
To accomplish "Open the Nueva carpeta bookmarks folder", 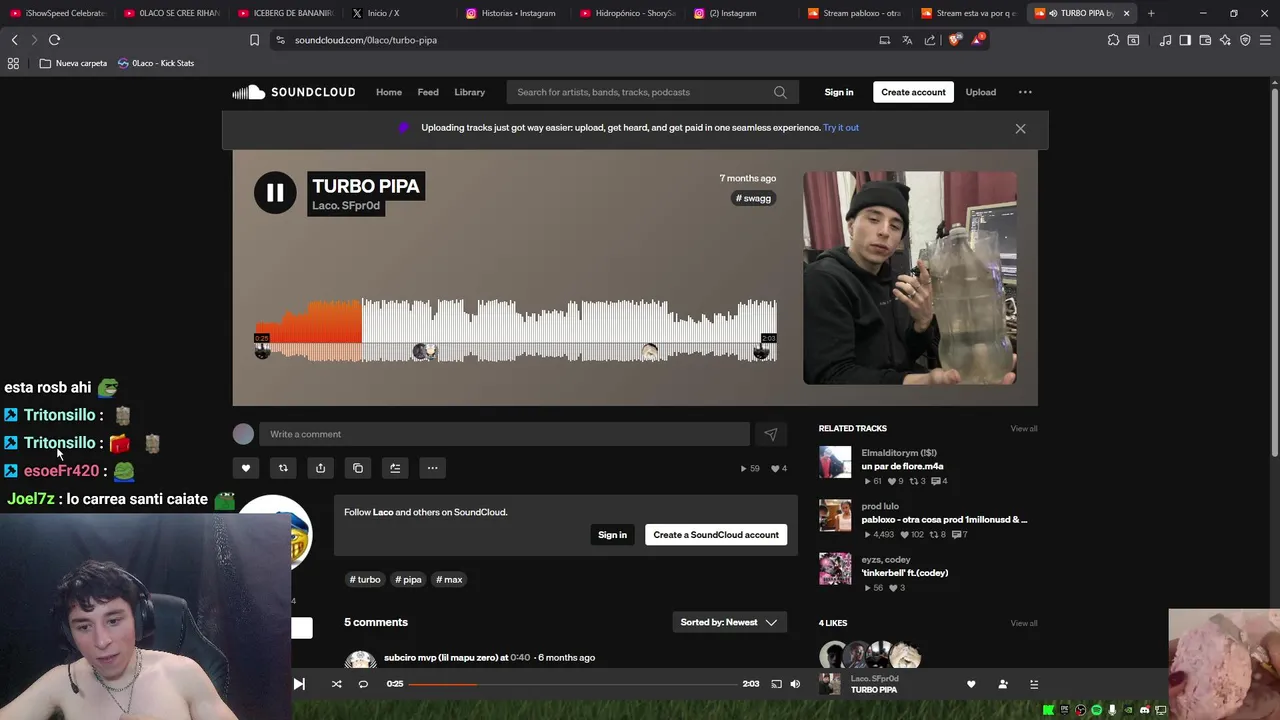I will click(73, 63).
